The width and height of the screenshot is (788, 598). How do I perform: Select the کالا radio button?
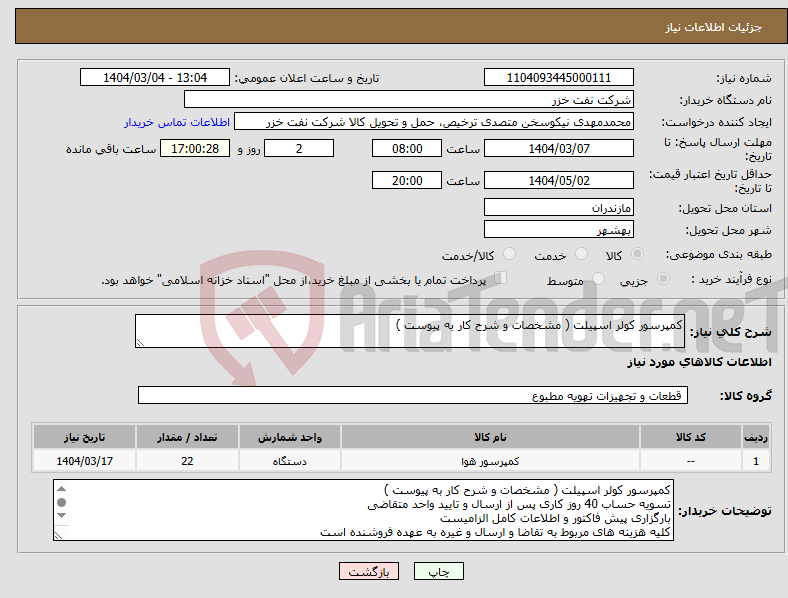click(x=637, y=254)
